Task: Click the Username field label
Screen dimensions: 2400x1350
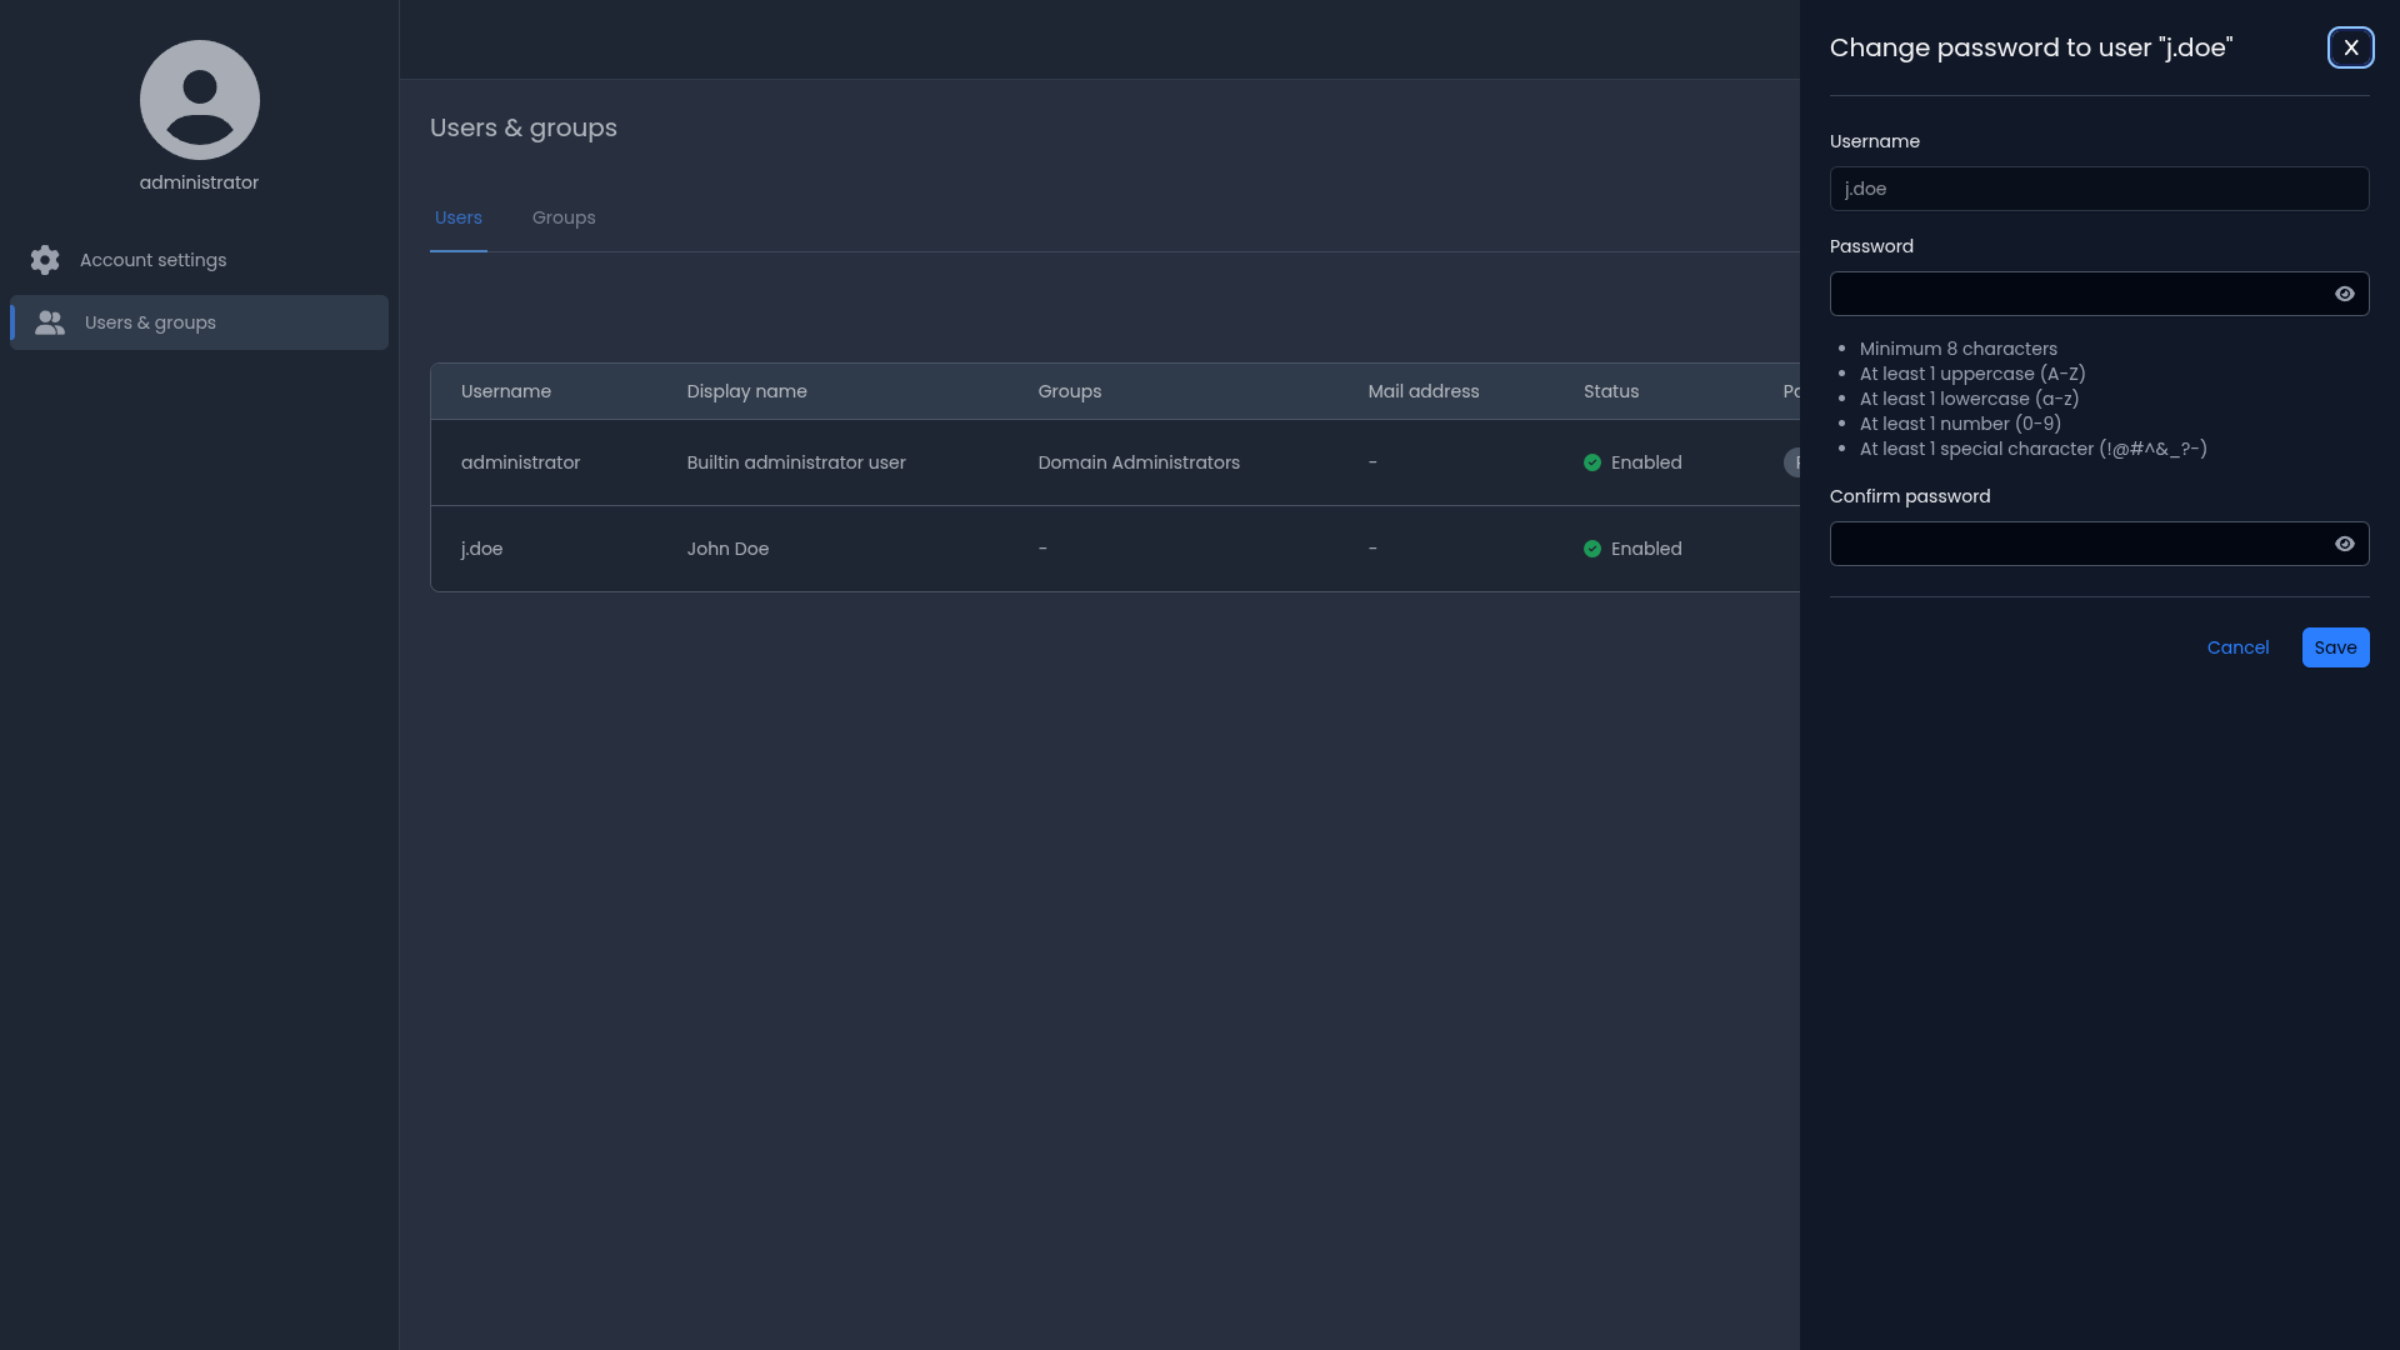Action: (x=1874, y=142)
